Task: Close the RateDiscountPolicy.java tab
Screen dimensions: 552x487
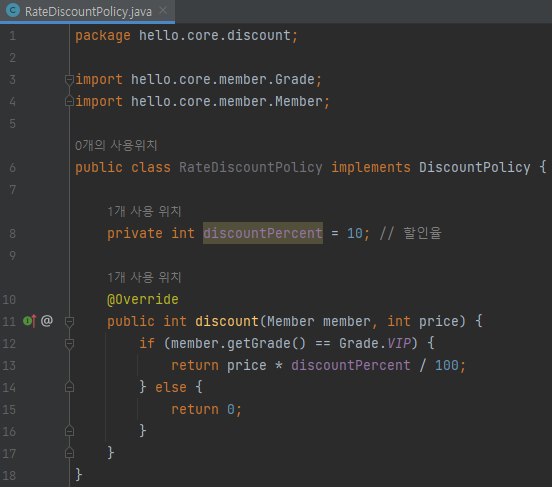Action: [x=163, y=11]
